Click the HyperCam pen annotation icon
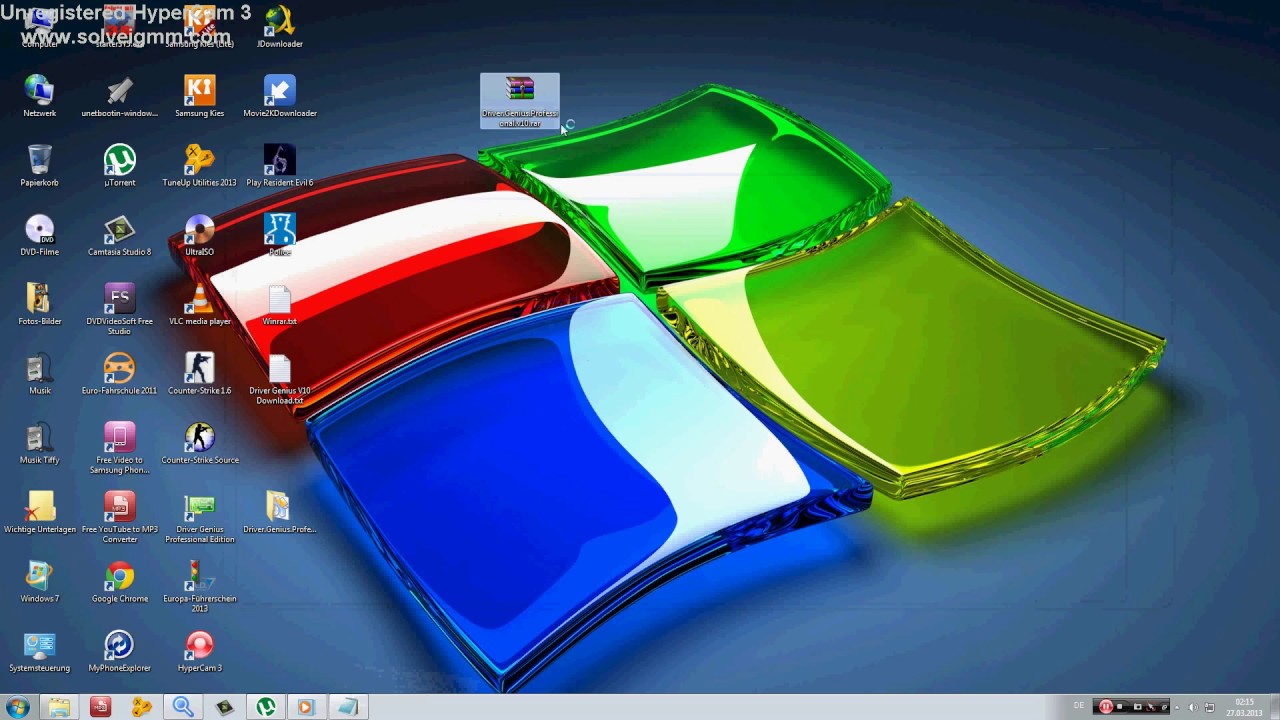This screenshot has height=720, width=1280. tap(1163, 707)
